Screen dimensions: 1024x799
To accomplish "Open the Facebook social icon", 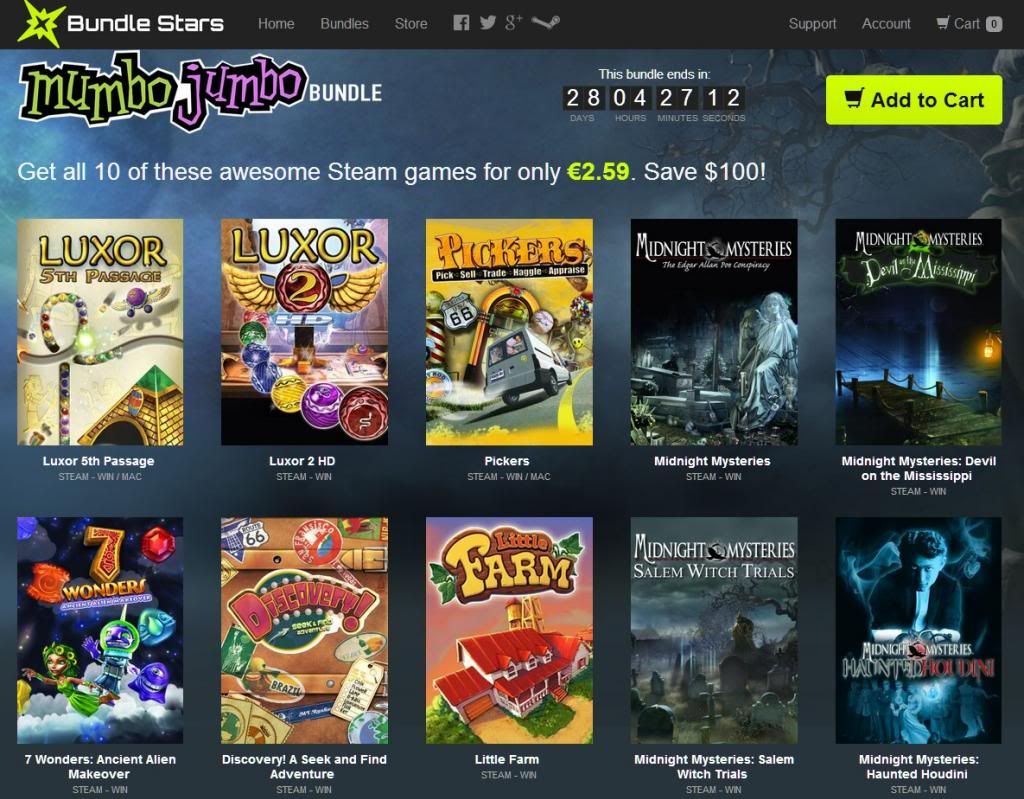I will (461, 24).
